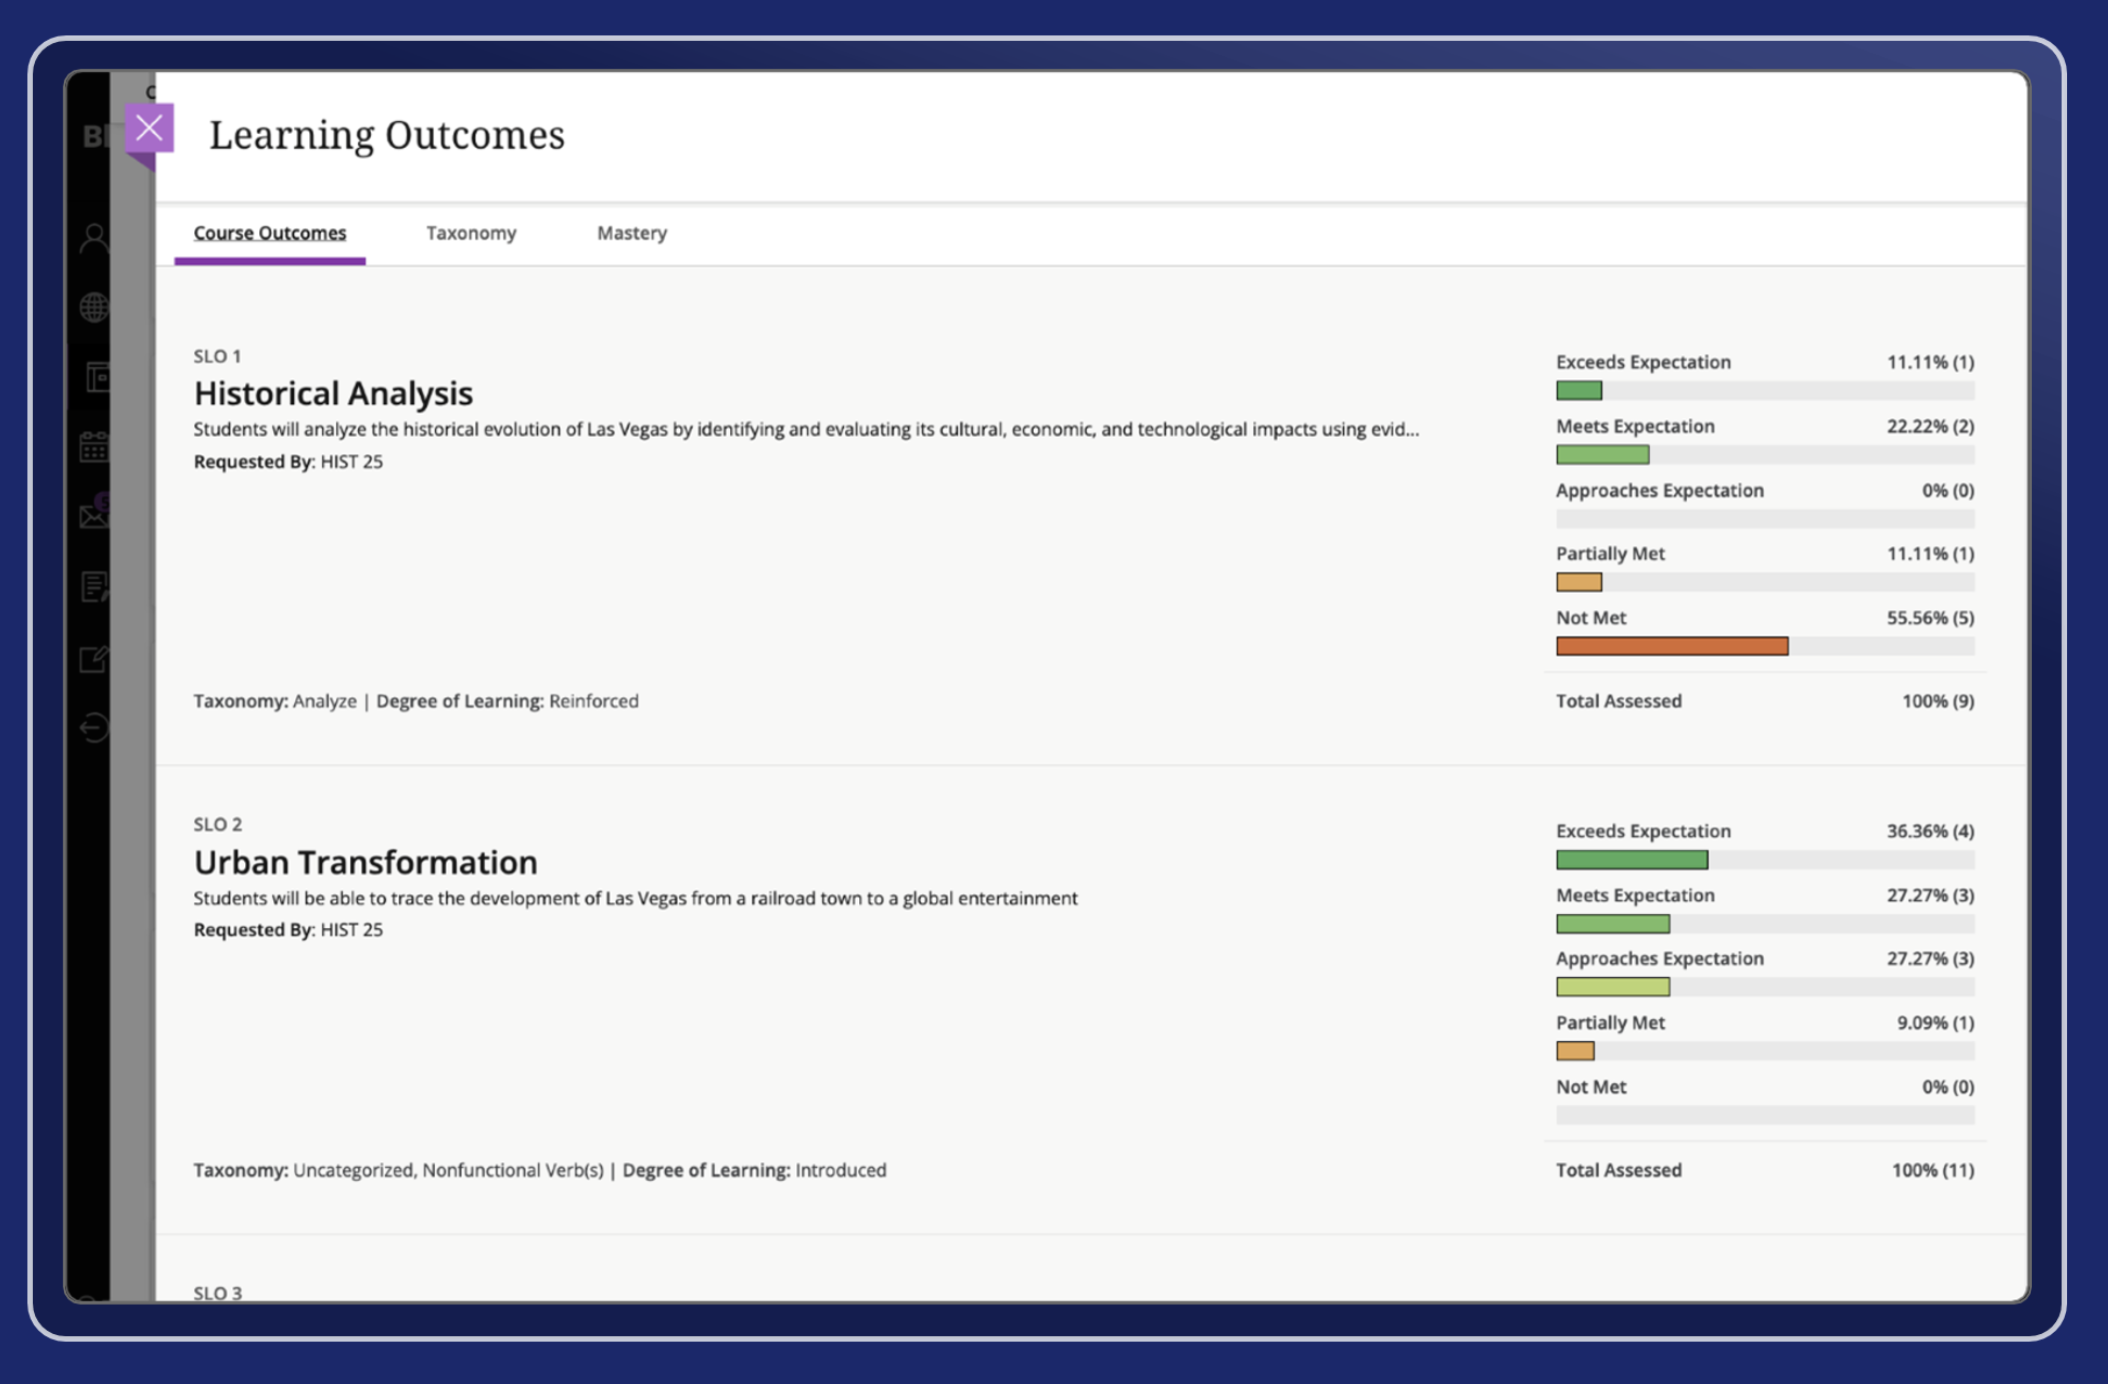Open the Messages envelope icon
2108x1384 pixels.
coord(94,516)
